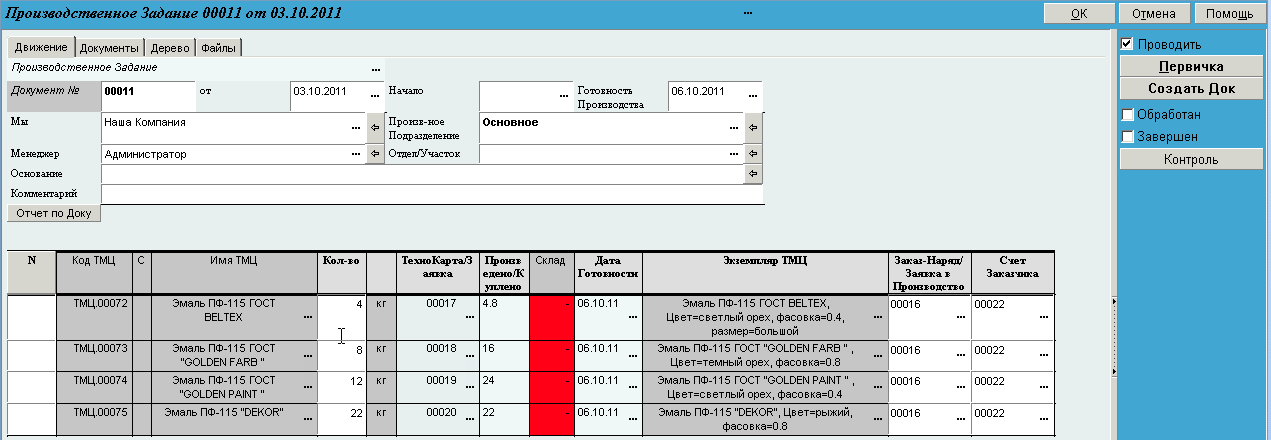Click the ellipsis in the title bar

pyautogui.click(x=748, y=13)
